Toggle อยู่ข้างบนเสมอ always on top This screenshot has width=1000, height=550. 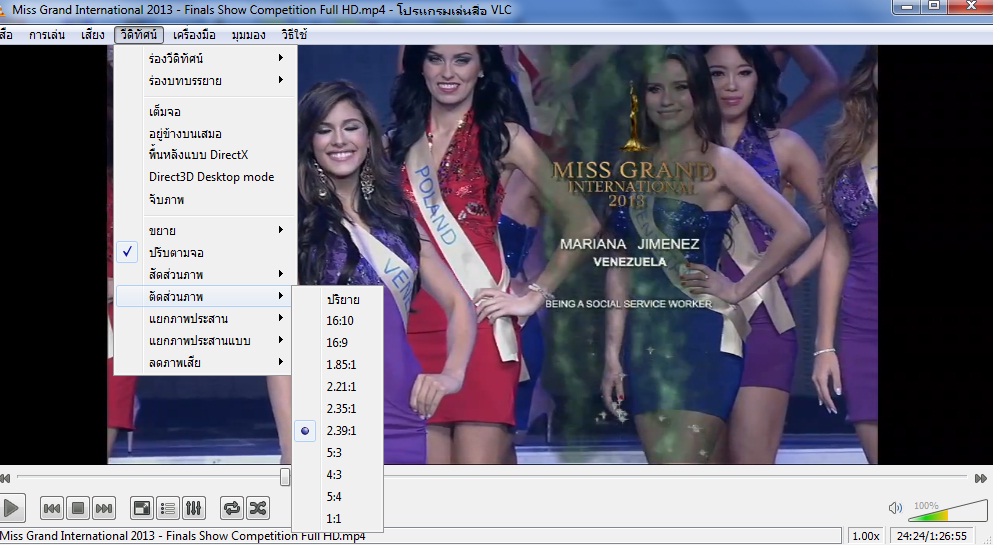[x=203, y=133]
